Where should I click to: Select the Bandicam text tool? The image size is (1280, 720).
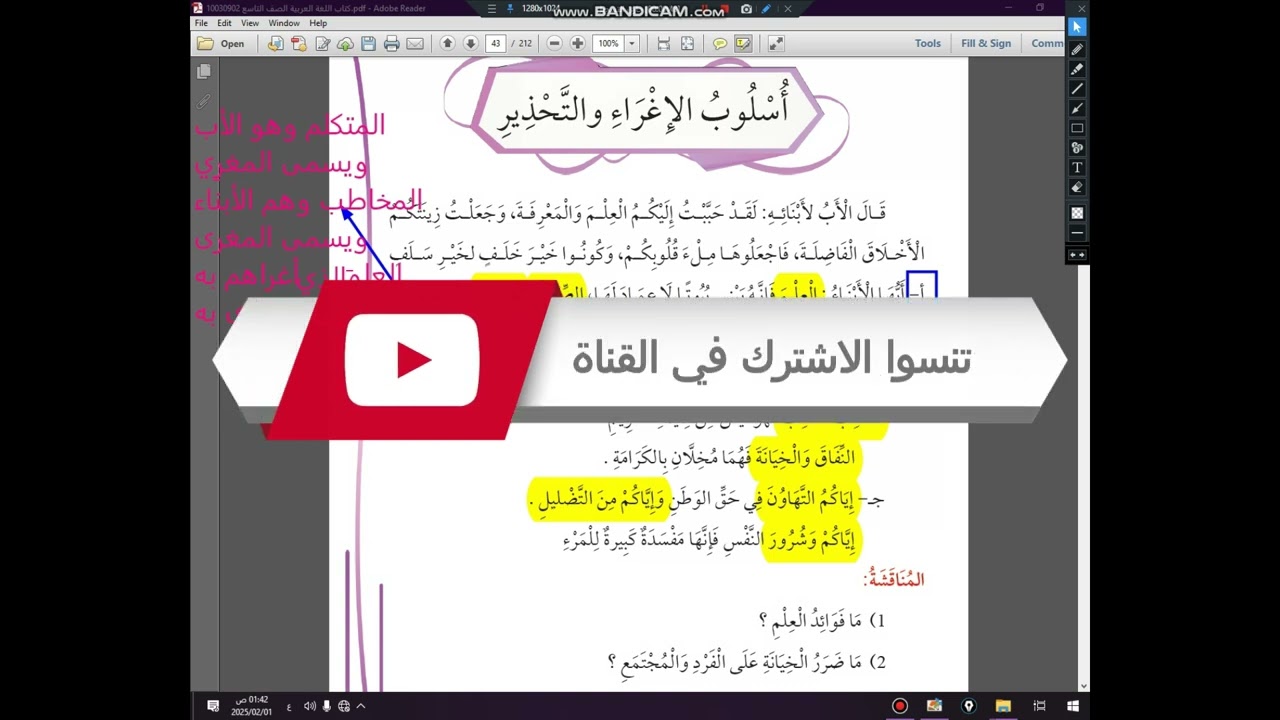1077,167
